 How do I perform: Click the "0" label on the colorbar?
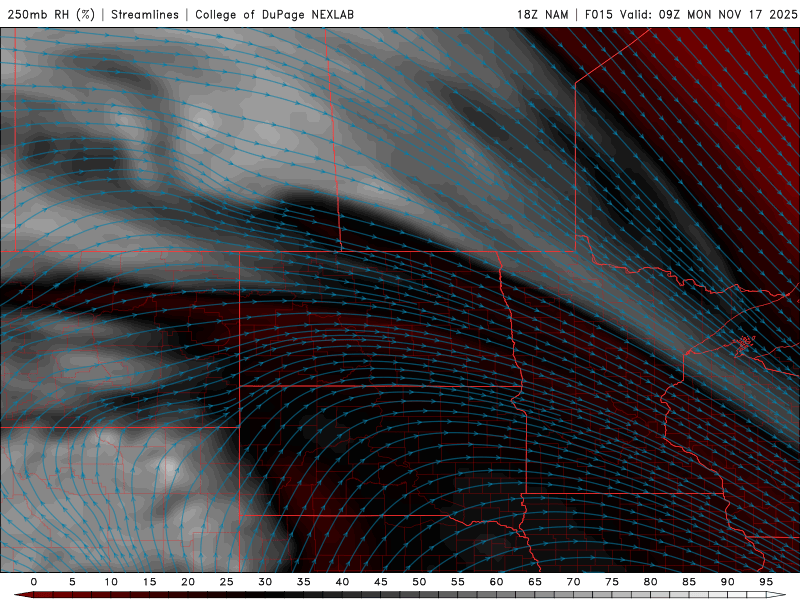point(34,582)
